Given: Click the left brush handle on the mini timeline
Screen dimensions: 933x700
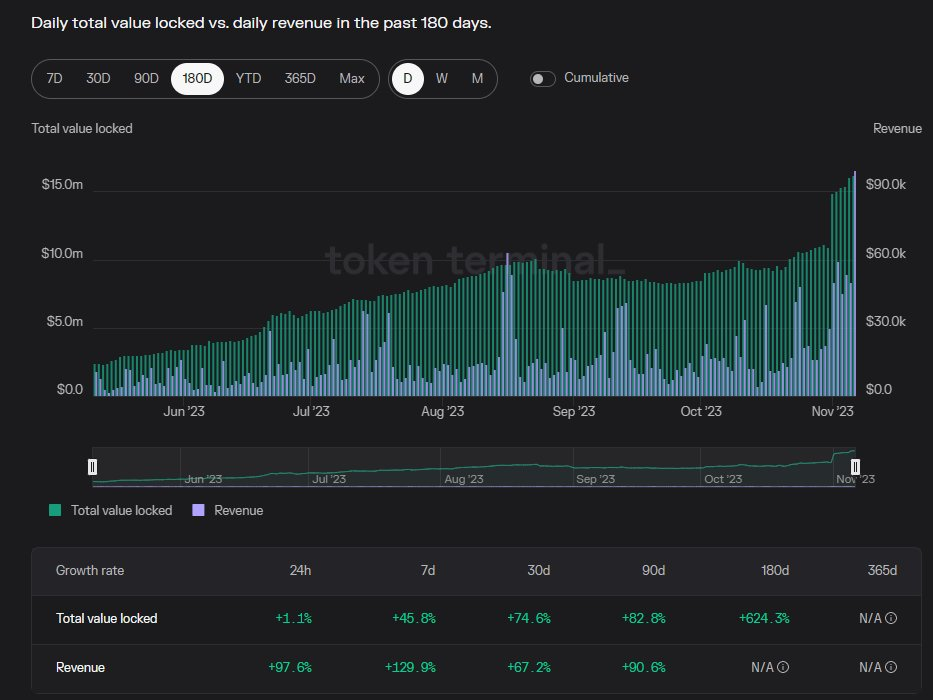Looking at the screenshot, I should coord(92,466).
